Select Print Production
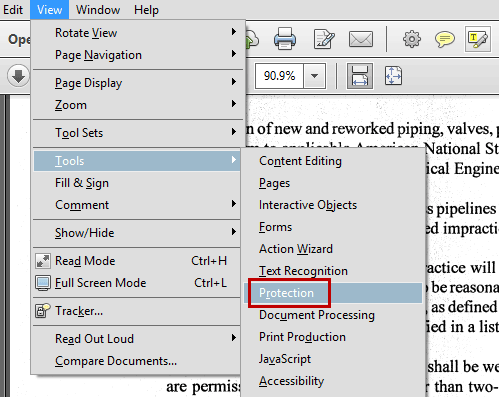499x397 pixels. tap(333, 337)
